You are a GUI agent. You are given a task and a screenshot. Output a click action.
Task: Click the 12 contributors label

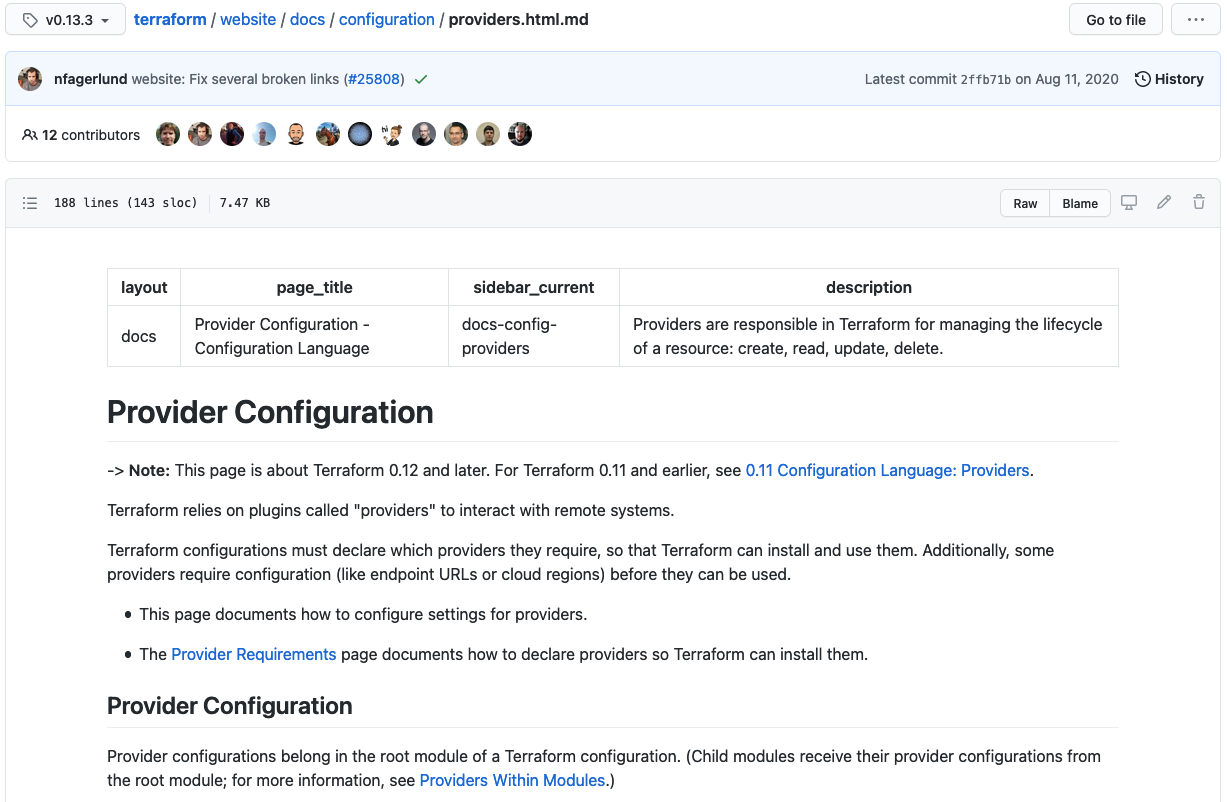point(81,134)
